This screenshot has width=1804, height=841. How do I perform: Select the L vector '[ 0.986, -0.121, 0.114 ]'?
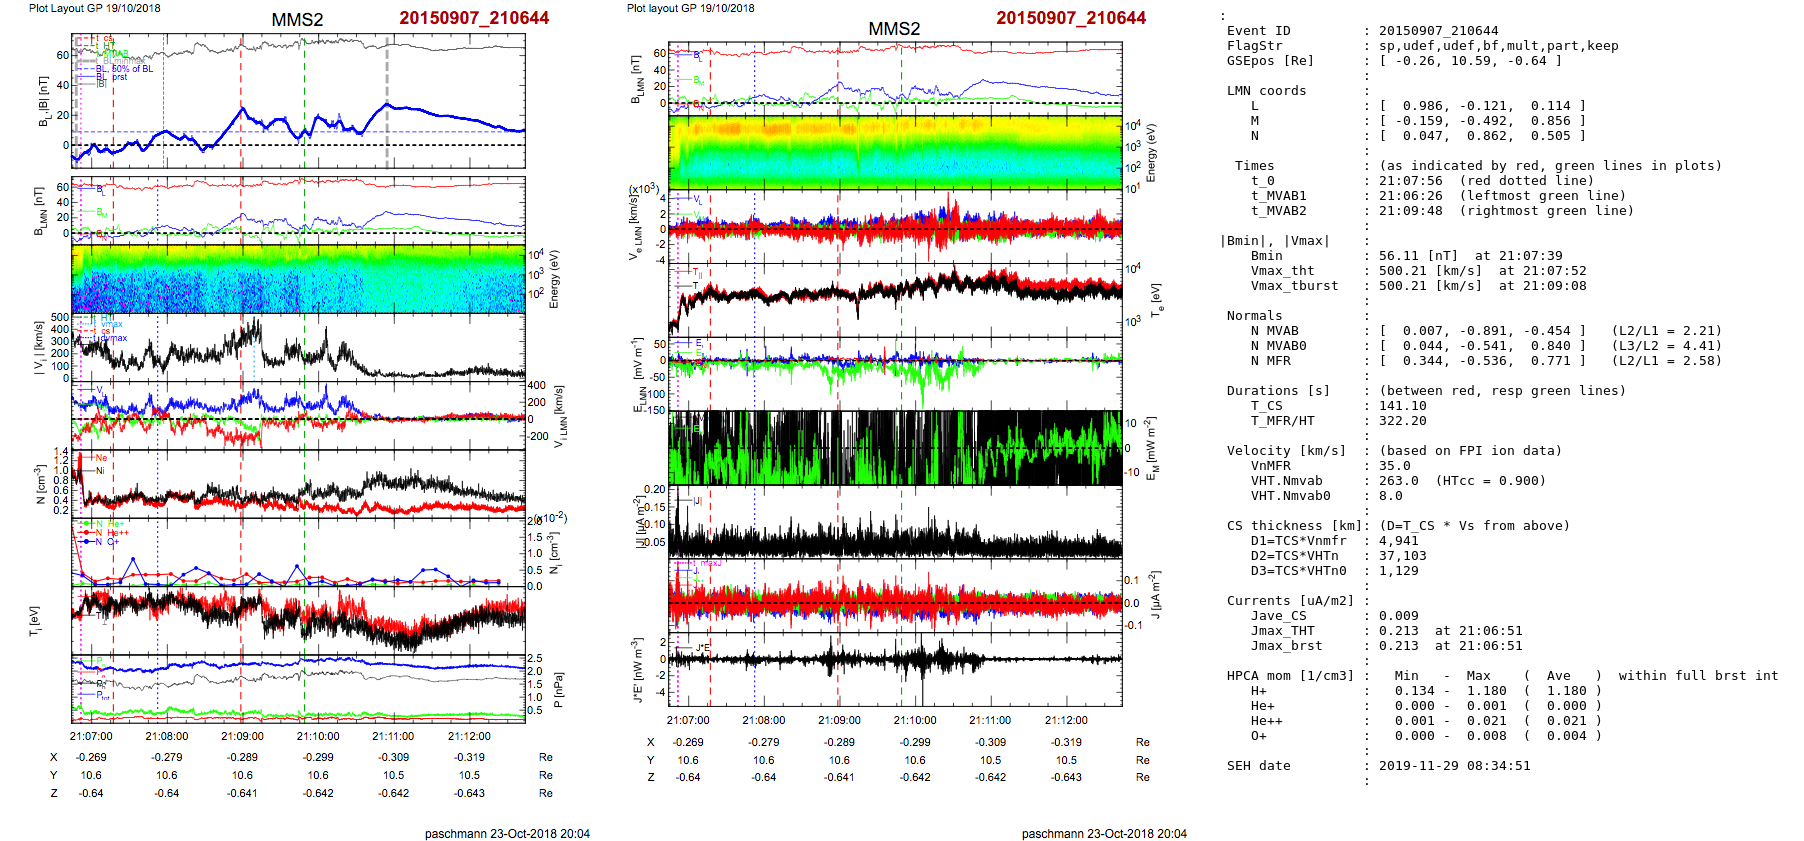(x=1482, y=106)
